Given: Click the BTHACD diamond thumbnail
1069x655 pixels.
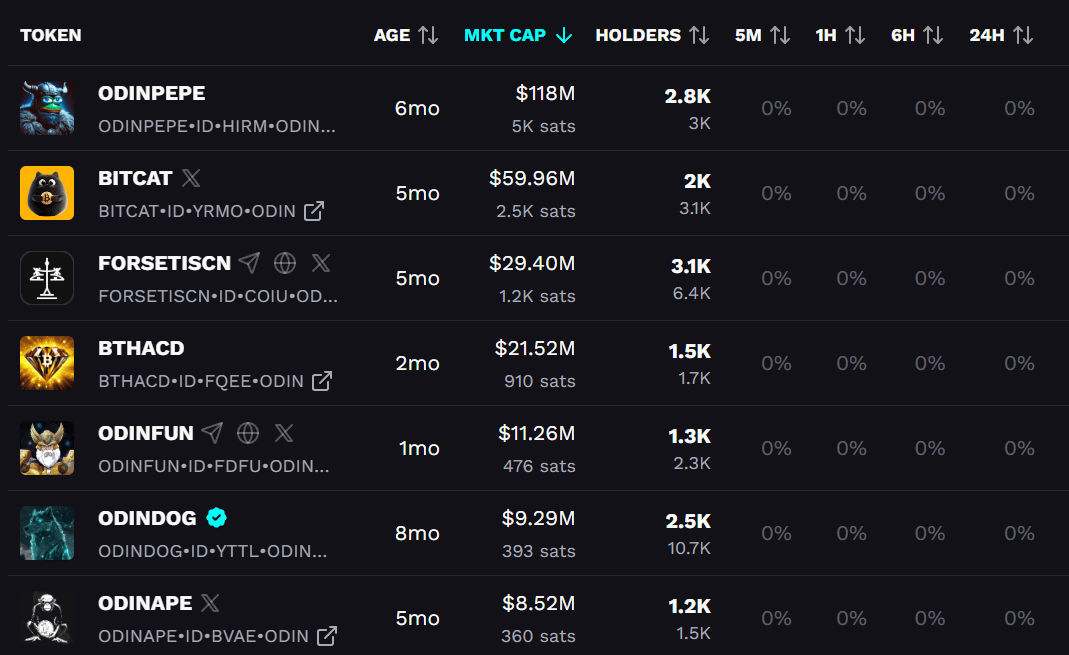Looking at the screenshot, I should click(47, 363).
